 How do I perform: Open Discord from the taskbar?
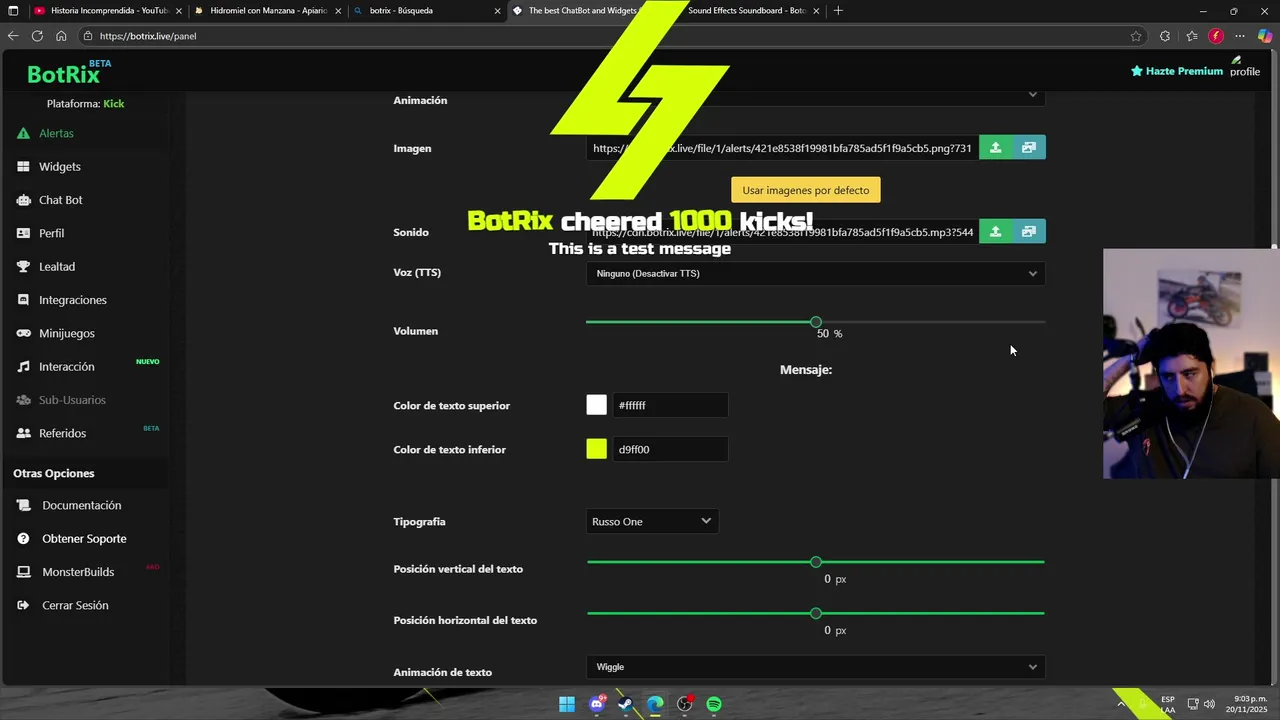(597, 704)
